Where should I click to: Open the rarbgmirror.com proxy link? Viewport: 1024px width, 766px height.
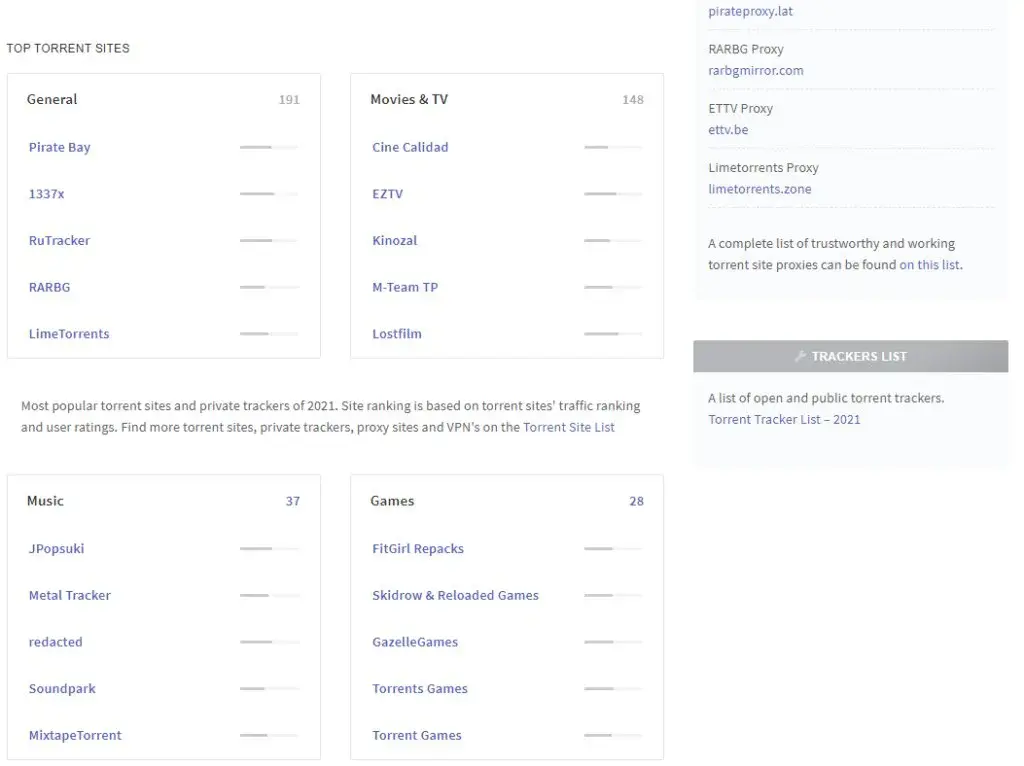756,71
